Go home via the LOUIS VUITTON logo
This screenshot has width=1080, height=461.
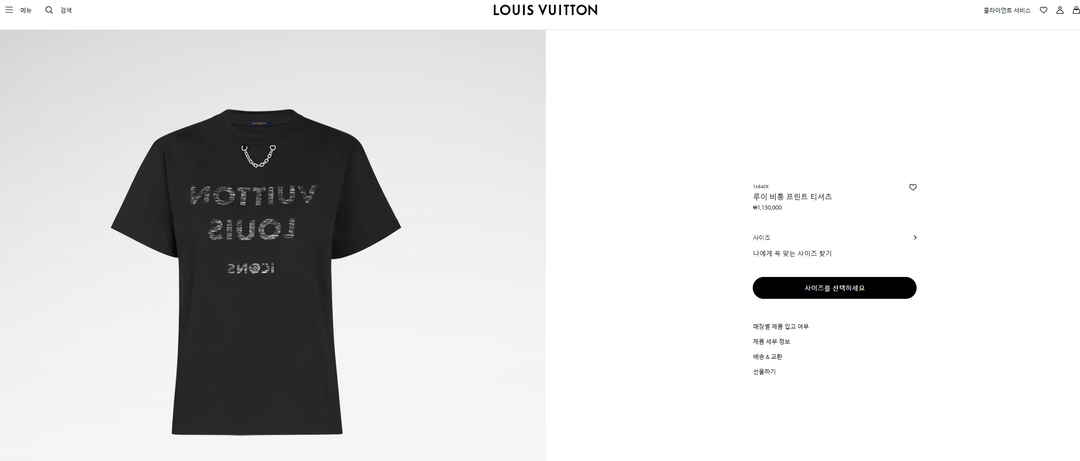(546, 10)
